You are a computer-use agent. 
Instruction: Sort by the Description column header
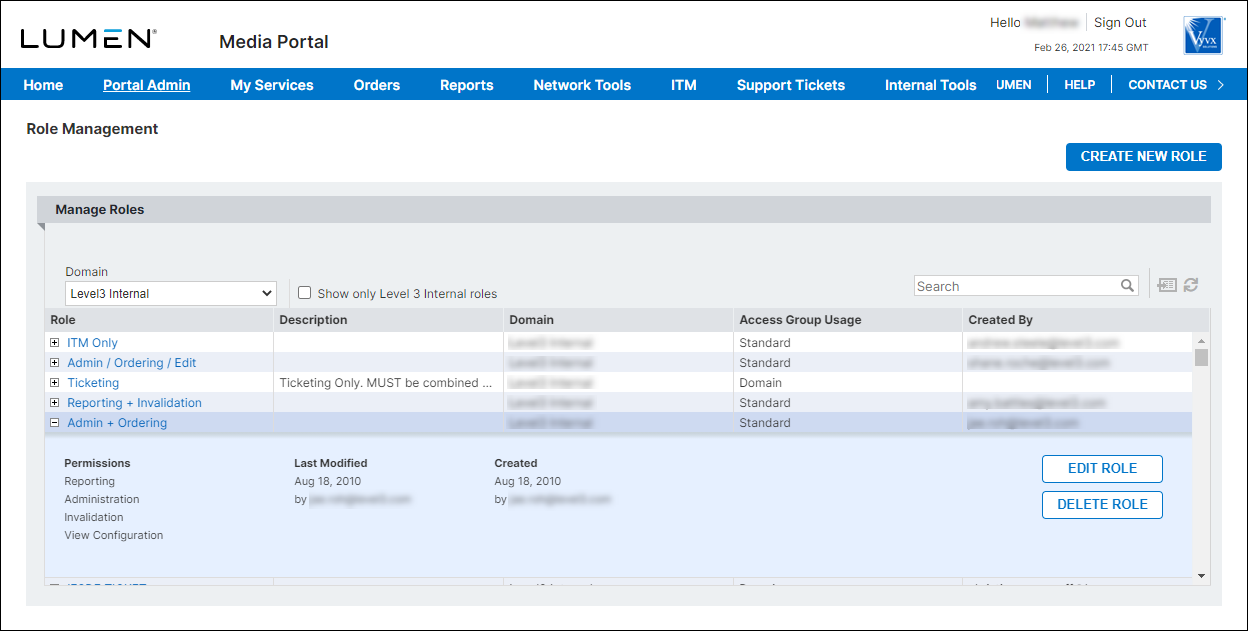pos(389,320)
